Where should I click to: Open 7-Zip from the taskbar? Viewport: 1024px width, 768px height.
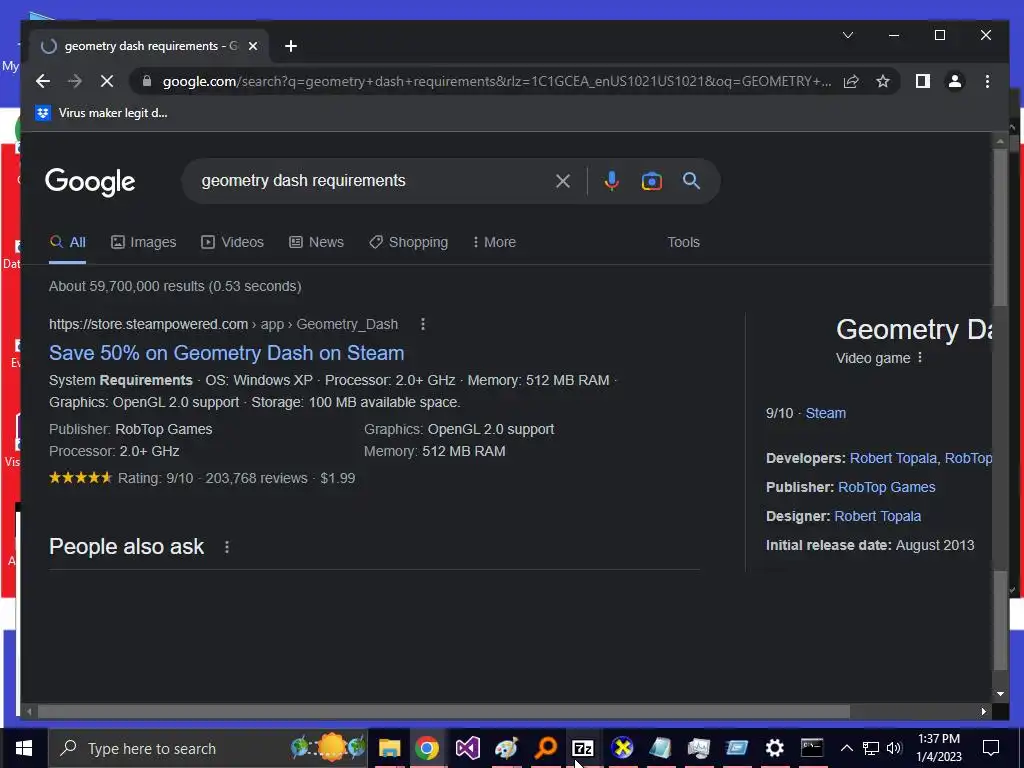click(x=583, y=748)
